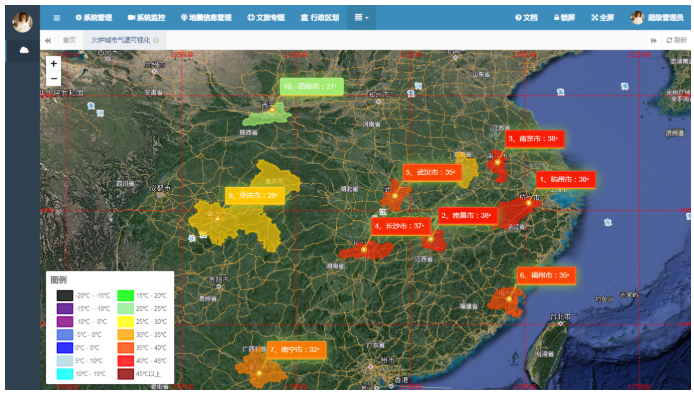This screenshot has height=393, width=694.
Task: Click the 10、西安市 temperature label
Action: tap(312, 86)
